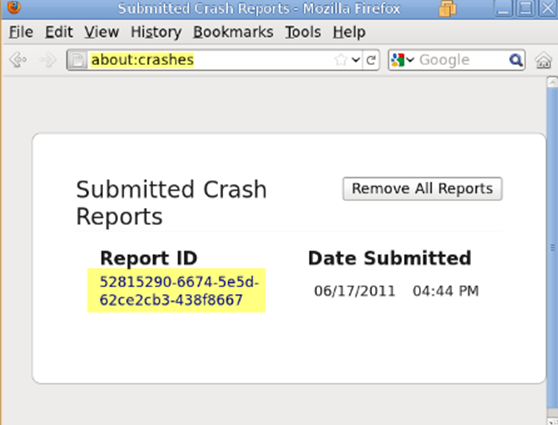The height and width of the screenshot is (425, 558).
Task: Click the page identity icon in address bar
Action: pyautogui.click(x=78, y=60)
